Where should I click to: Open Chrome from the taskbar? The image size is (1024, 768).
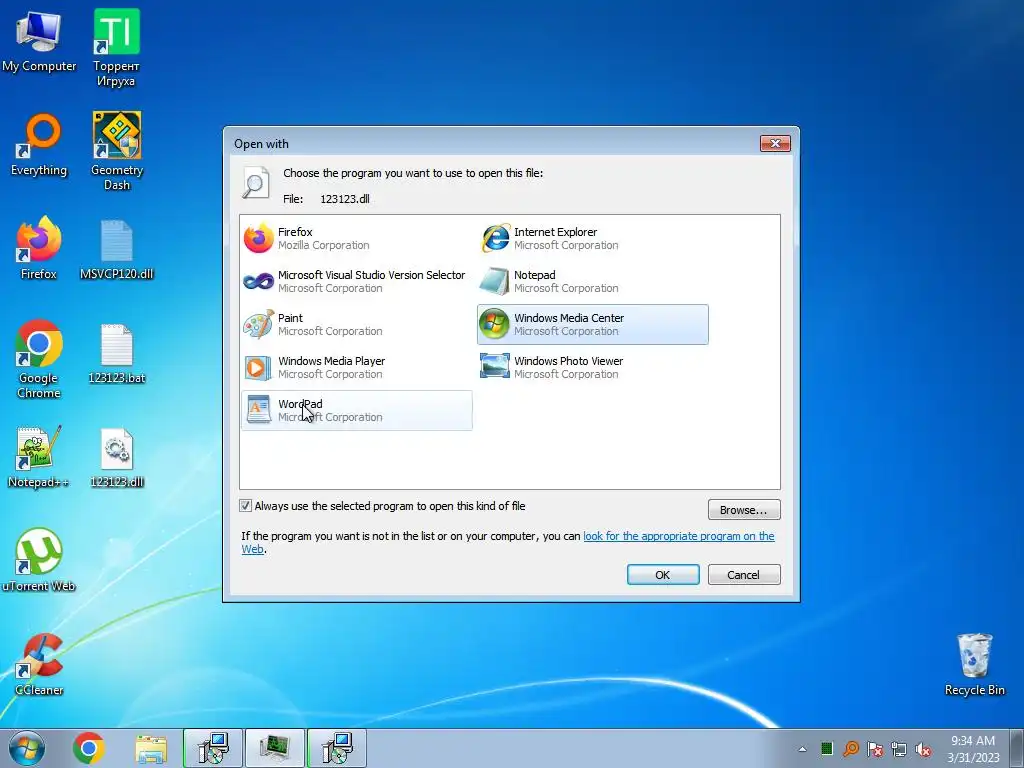click(89, 748)
